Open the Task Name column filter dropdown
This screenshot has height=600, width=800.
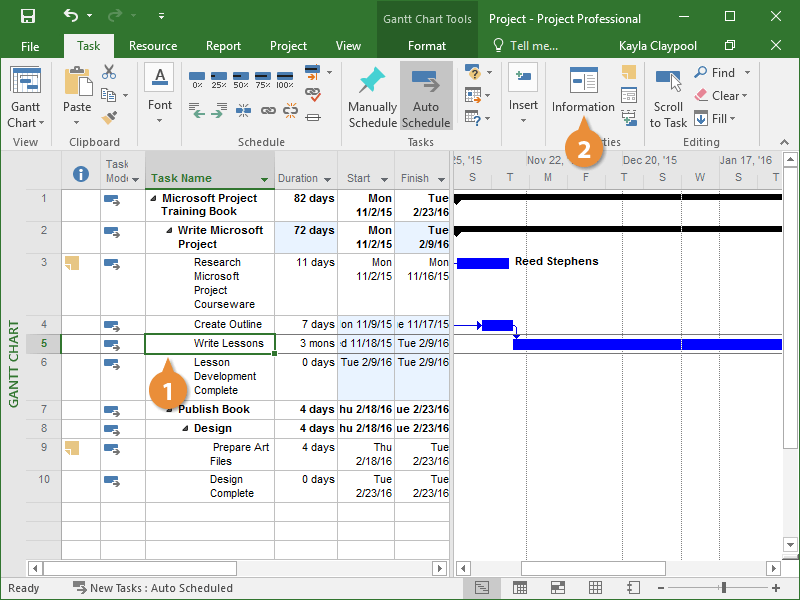(265, 180)
